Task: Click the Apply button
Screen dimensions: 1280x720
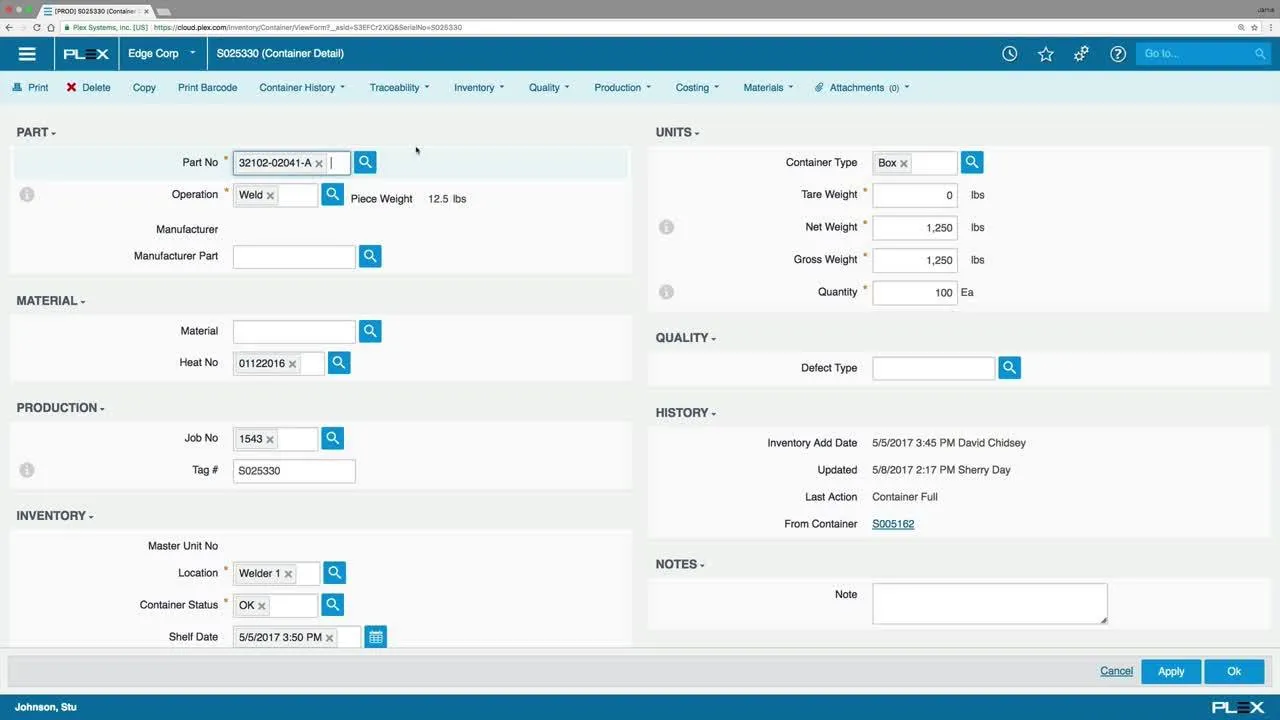Action: coord(1170,671)
